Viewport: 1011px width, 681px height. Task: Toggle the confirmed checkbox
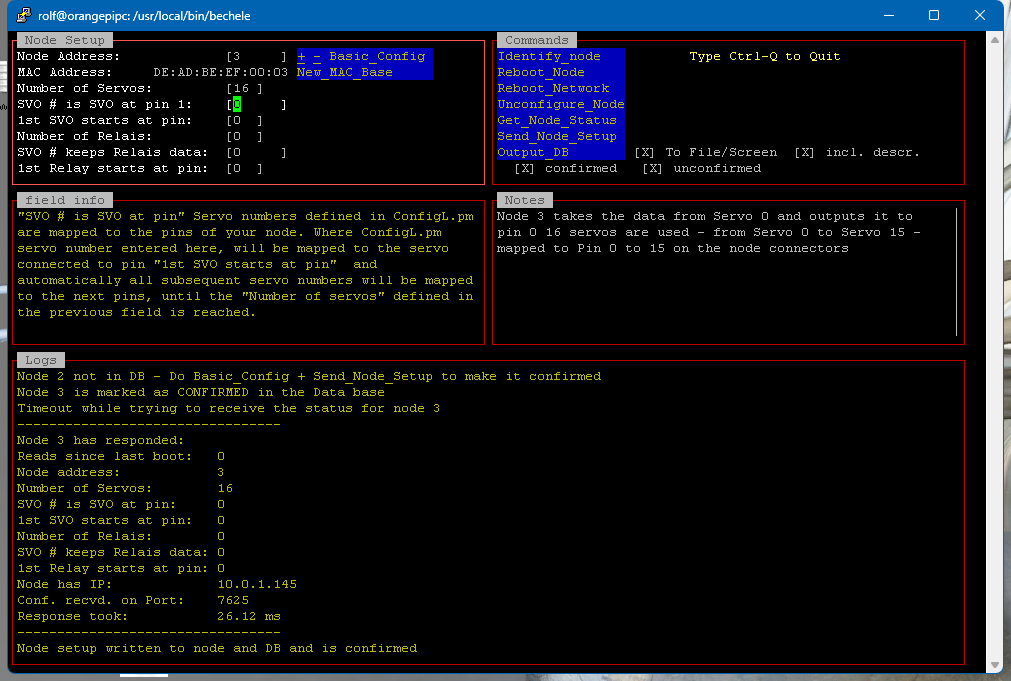coord(525,168)
